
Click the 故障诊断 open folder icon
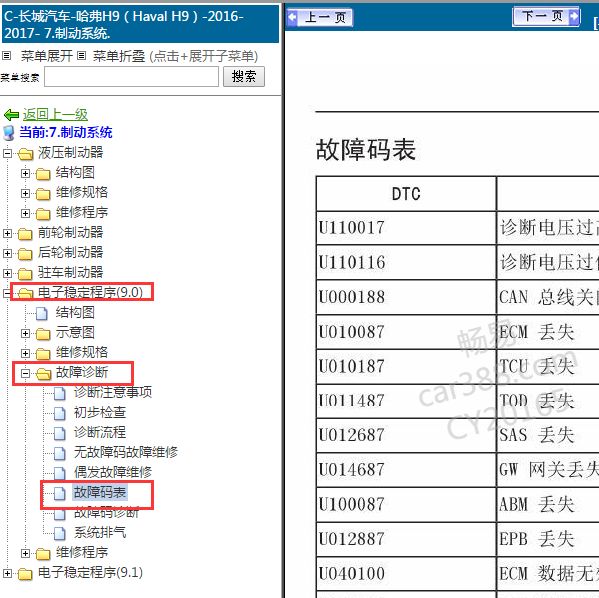pyautogui.click(x=43, y=374)
